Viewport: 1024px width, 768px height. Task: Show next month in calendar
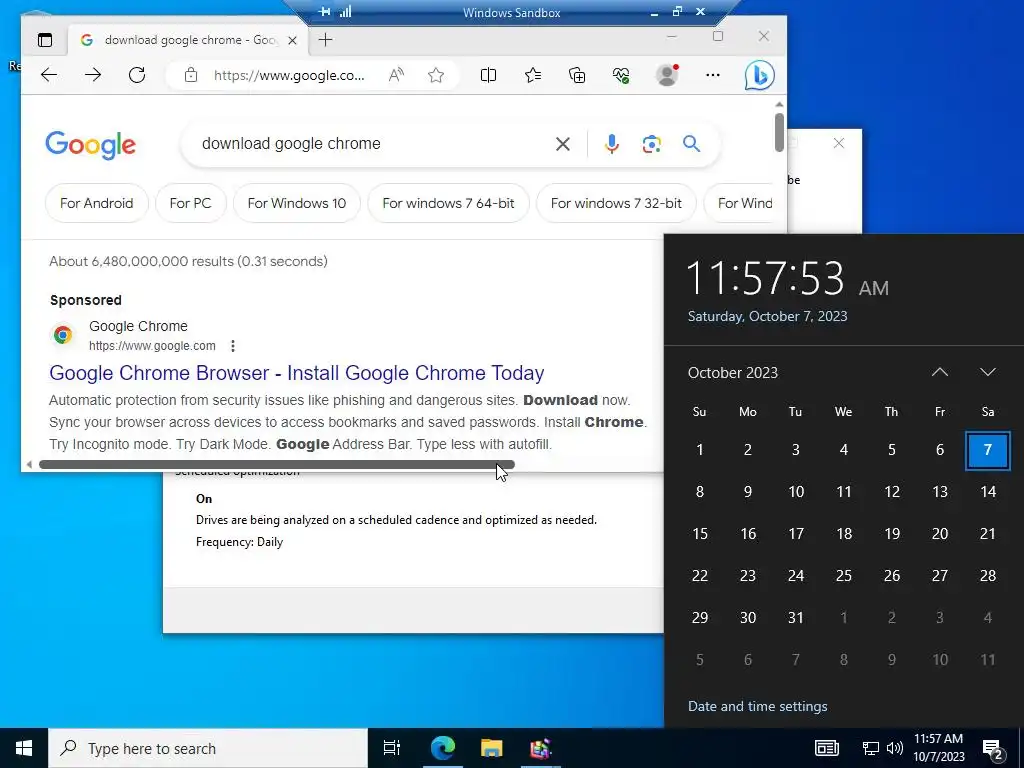click(987, 372)
